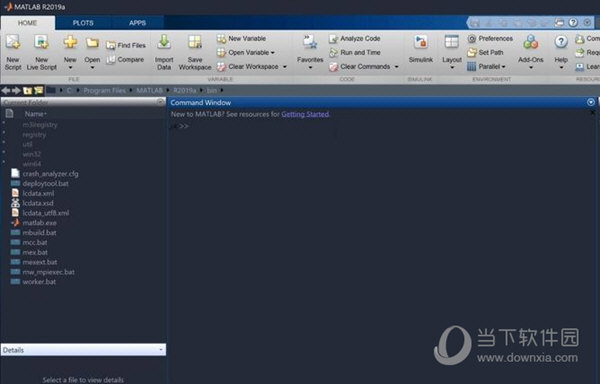The height and width of the screenshot is (384, 600).
Task: Start Run and Time profiler
Action: pyautogui.click(x=354, y=52)
